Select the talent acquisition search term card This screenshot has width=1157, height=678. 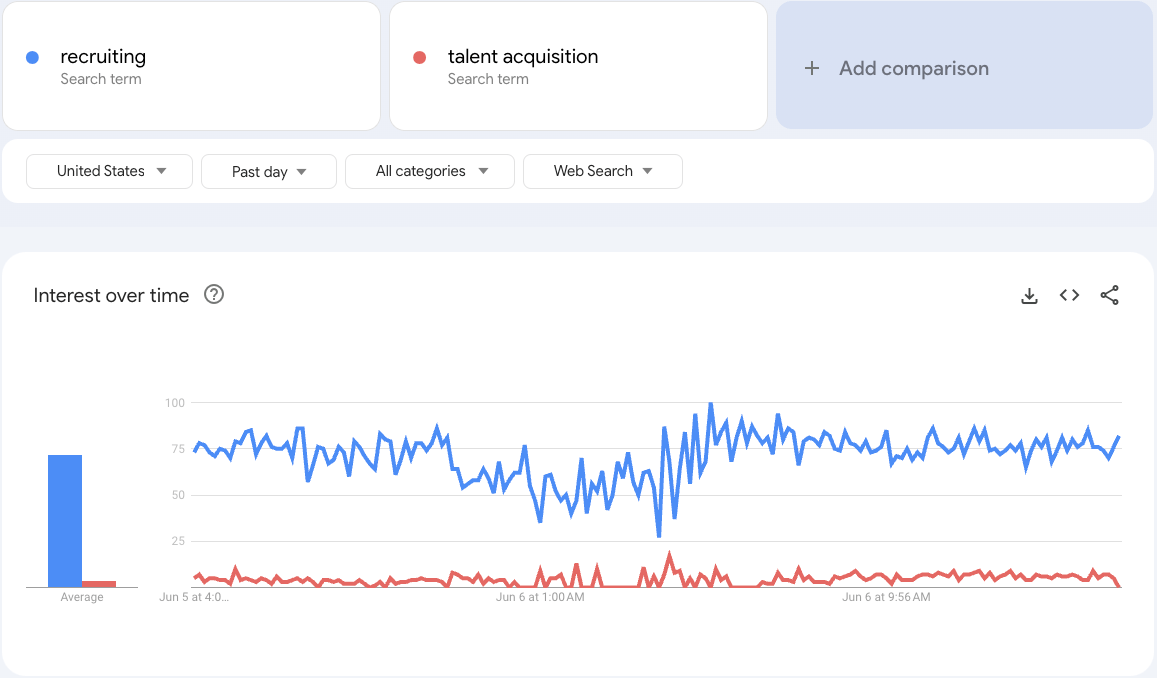(x=578, y=66)
